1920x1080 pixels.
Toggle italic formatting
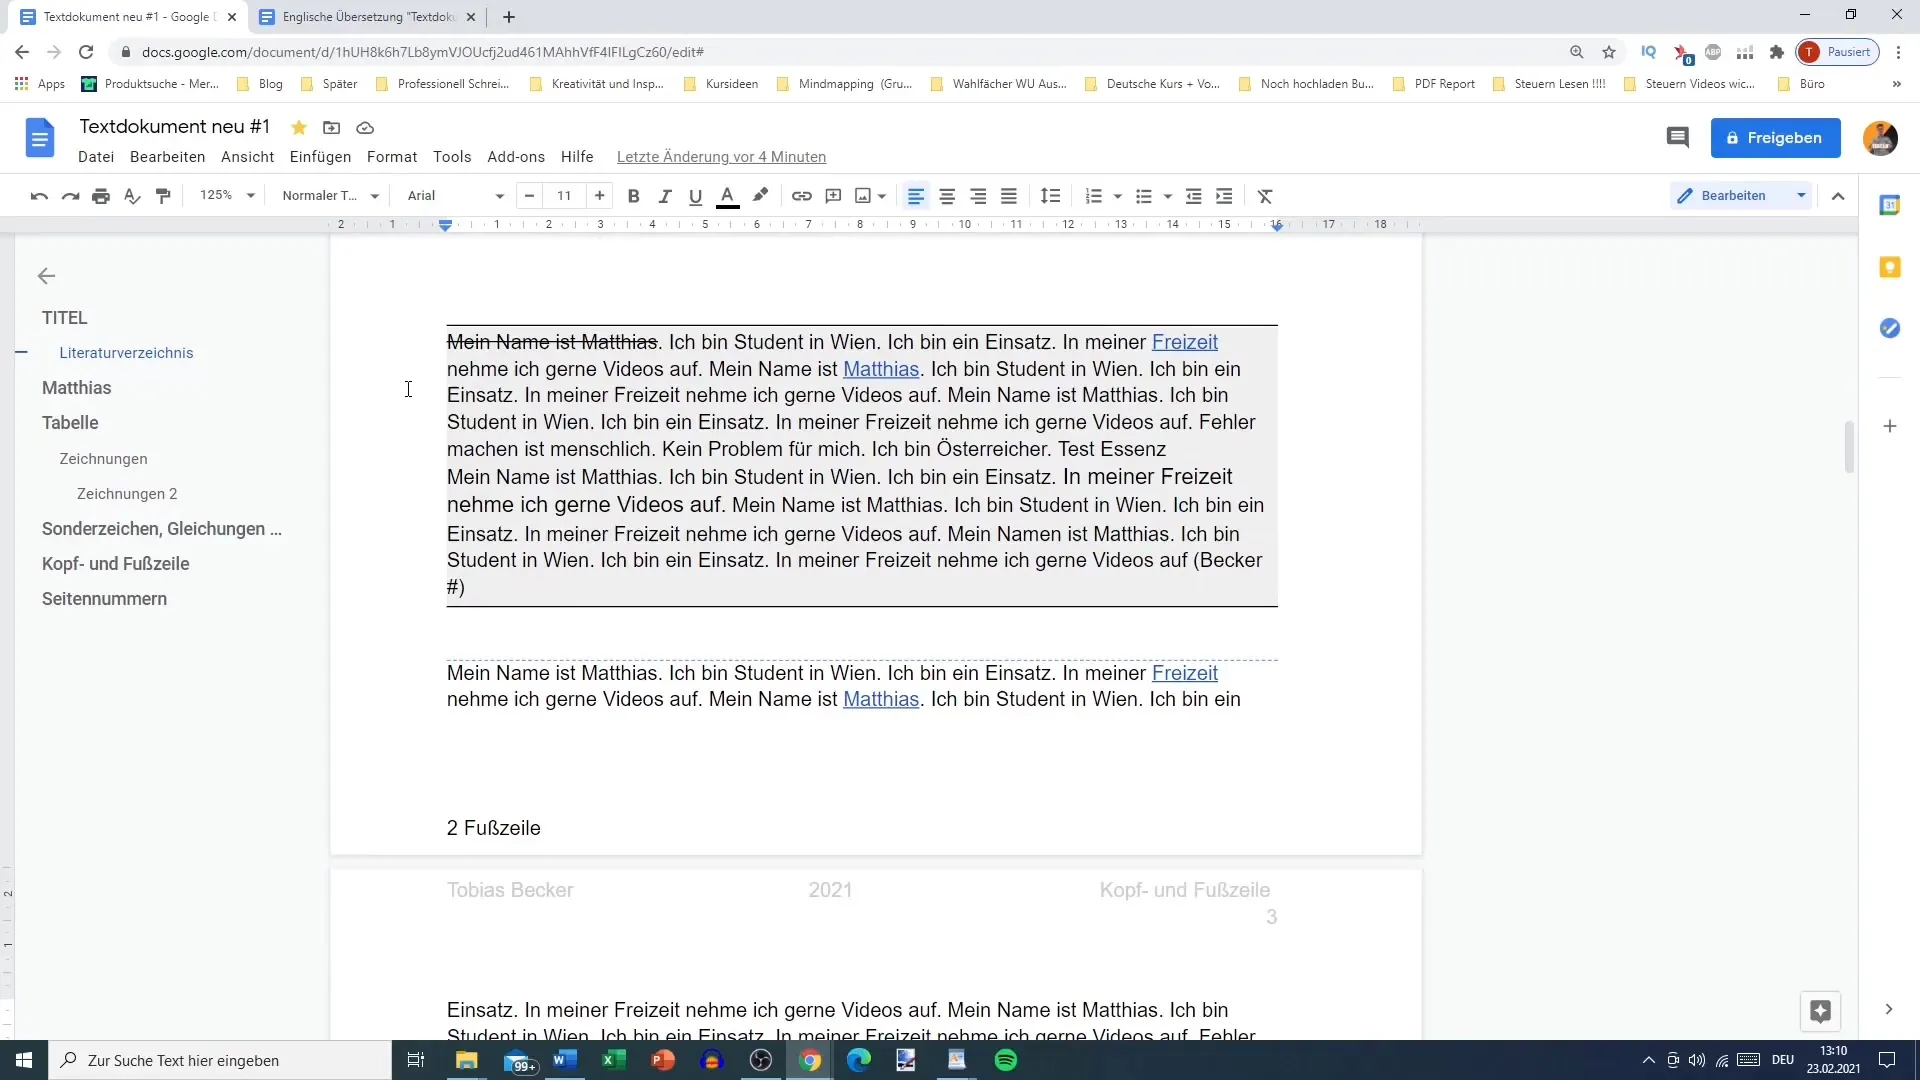coord(664,196)
